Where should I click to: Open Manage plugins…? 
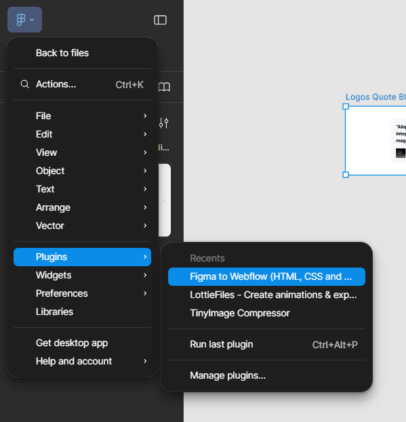click(x=267, y=376)
